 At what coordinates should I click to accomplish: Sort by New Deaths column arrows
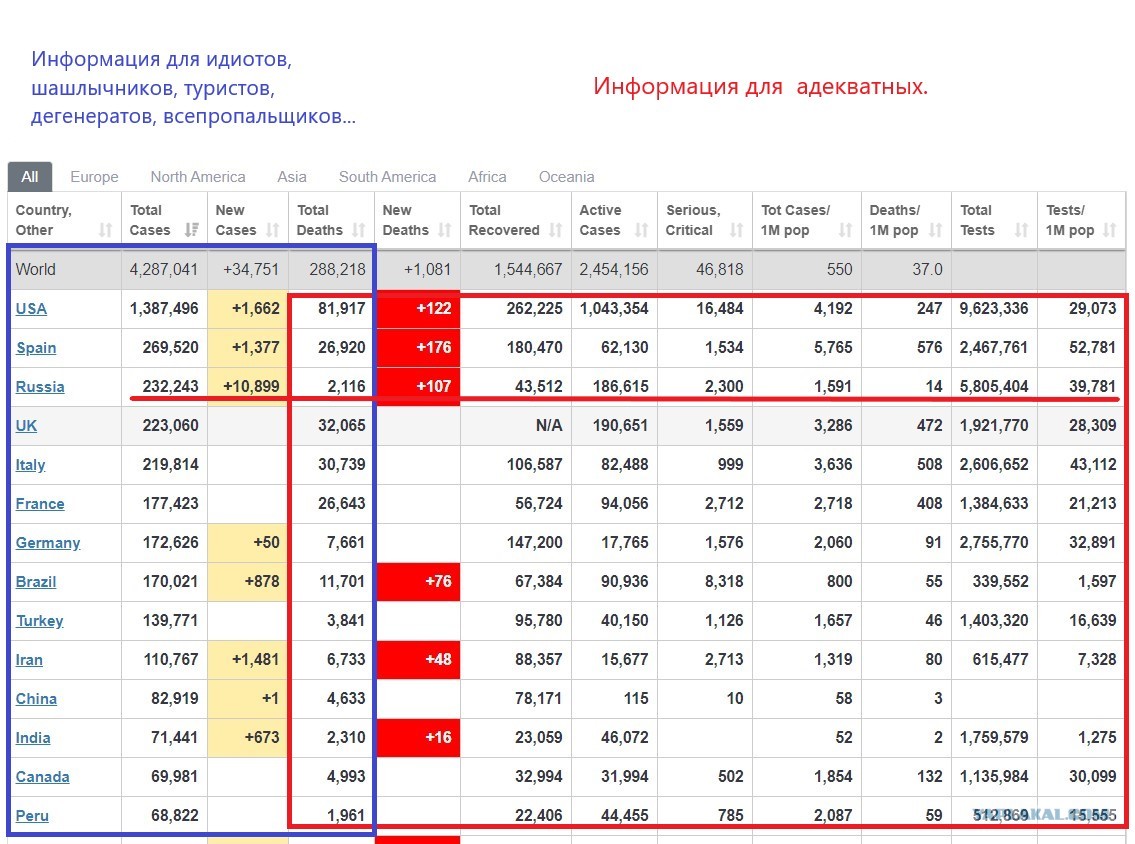coord(445,230)
